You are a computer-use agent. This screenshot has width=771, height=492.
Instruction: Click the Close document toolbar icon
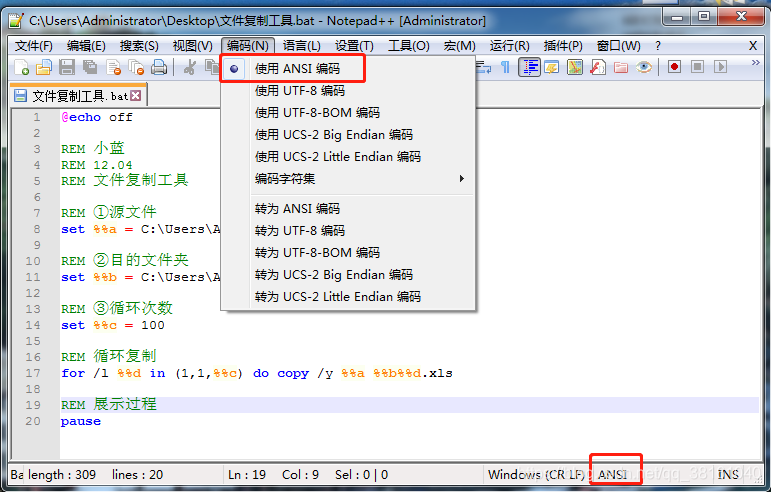[113, 67]
